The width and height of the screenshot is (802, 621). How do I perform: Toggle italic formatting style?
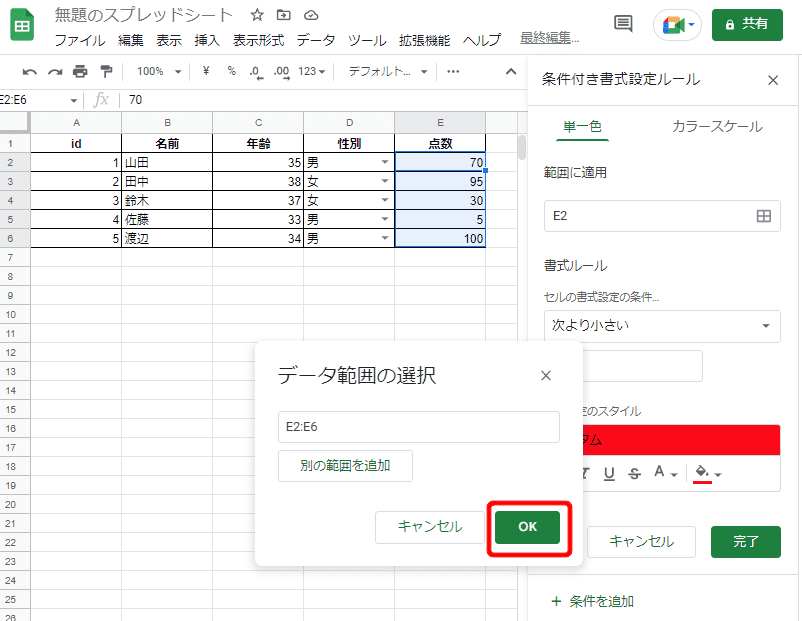coord(586,470)
